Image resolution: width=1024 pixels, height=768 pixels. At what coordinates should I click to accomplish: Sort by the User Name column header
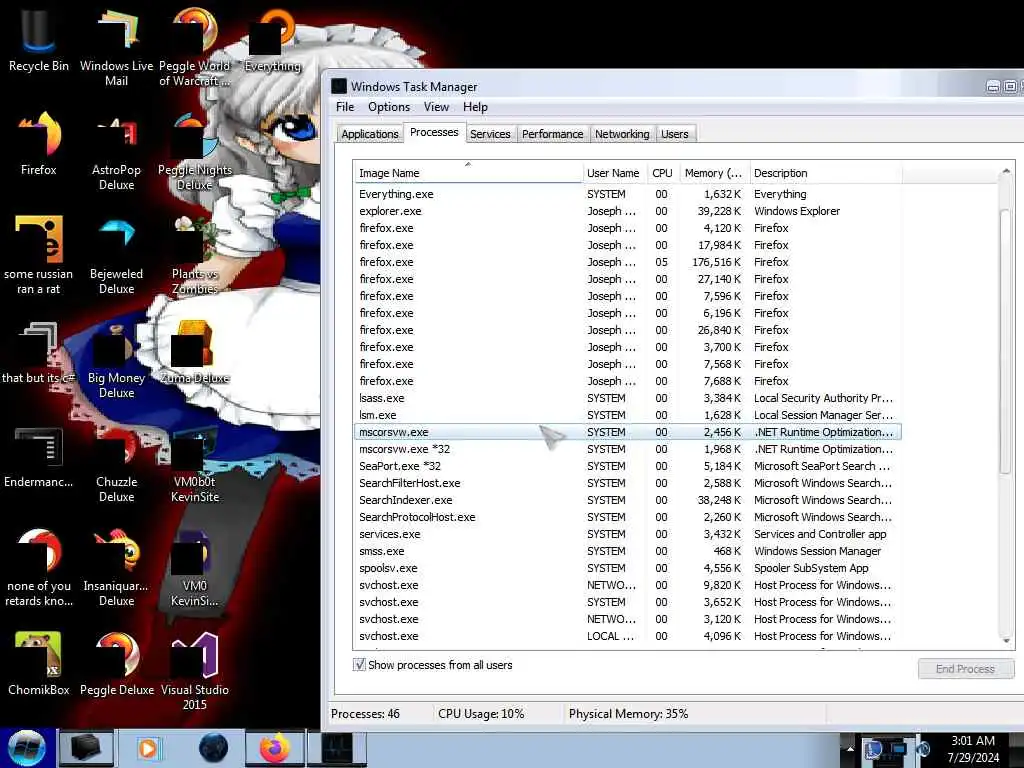pyautogui.click(x=614, y=173)
